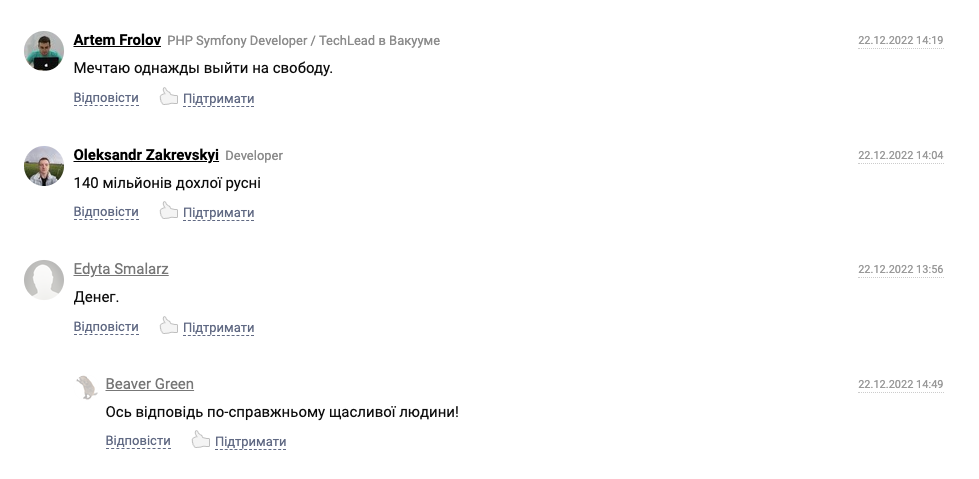Open the 22.12.2022 13:56 comment timestamp
Viewport: 979px width, 479px height.
(900, 270)
